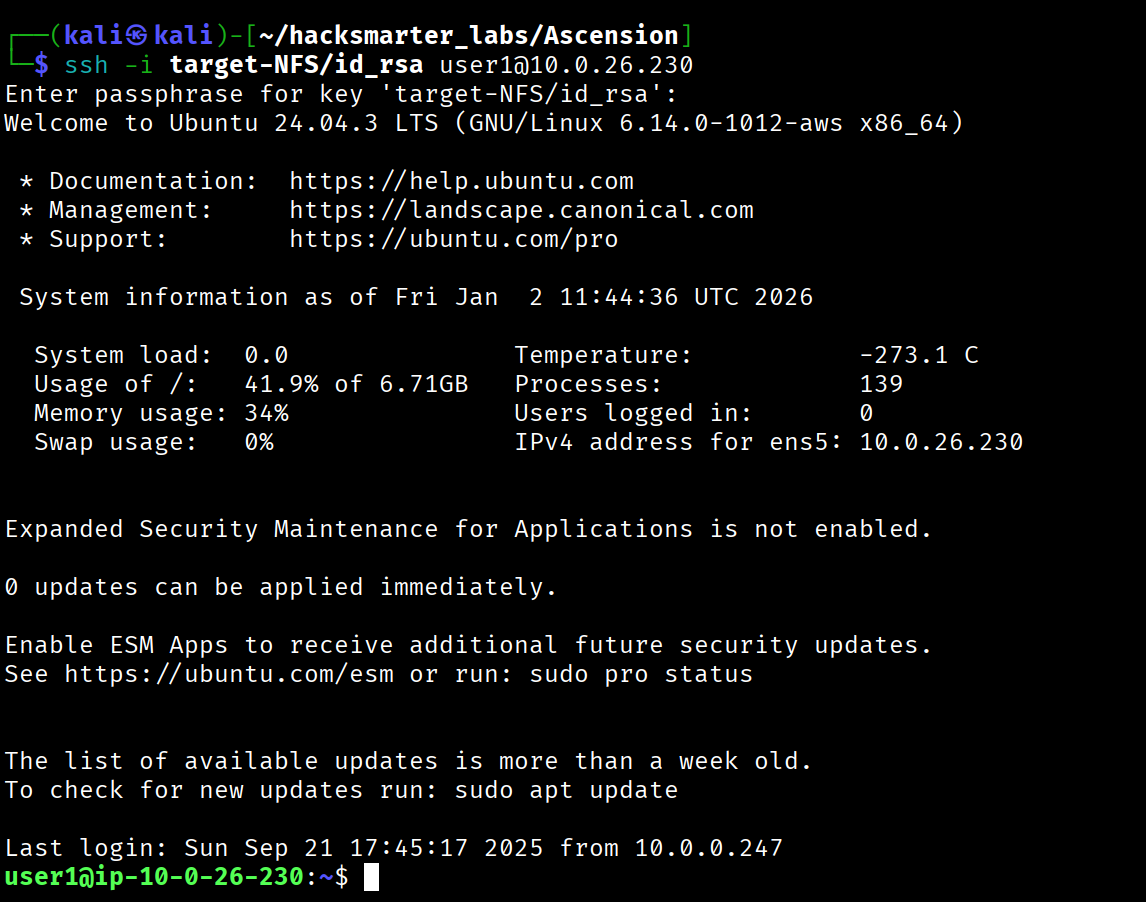Click the ssh command on the prompt line

pyautogui.click(x=86, y=65)
